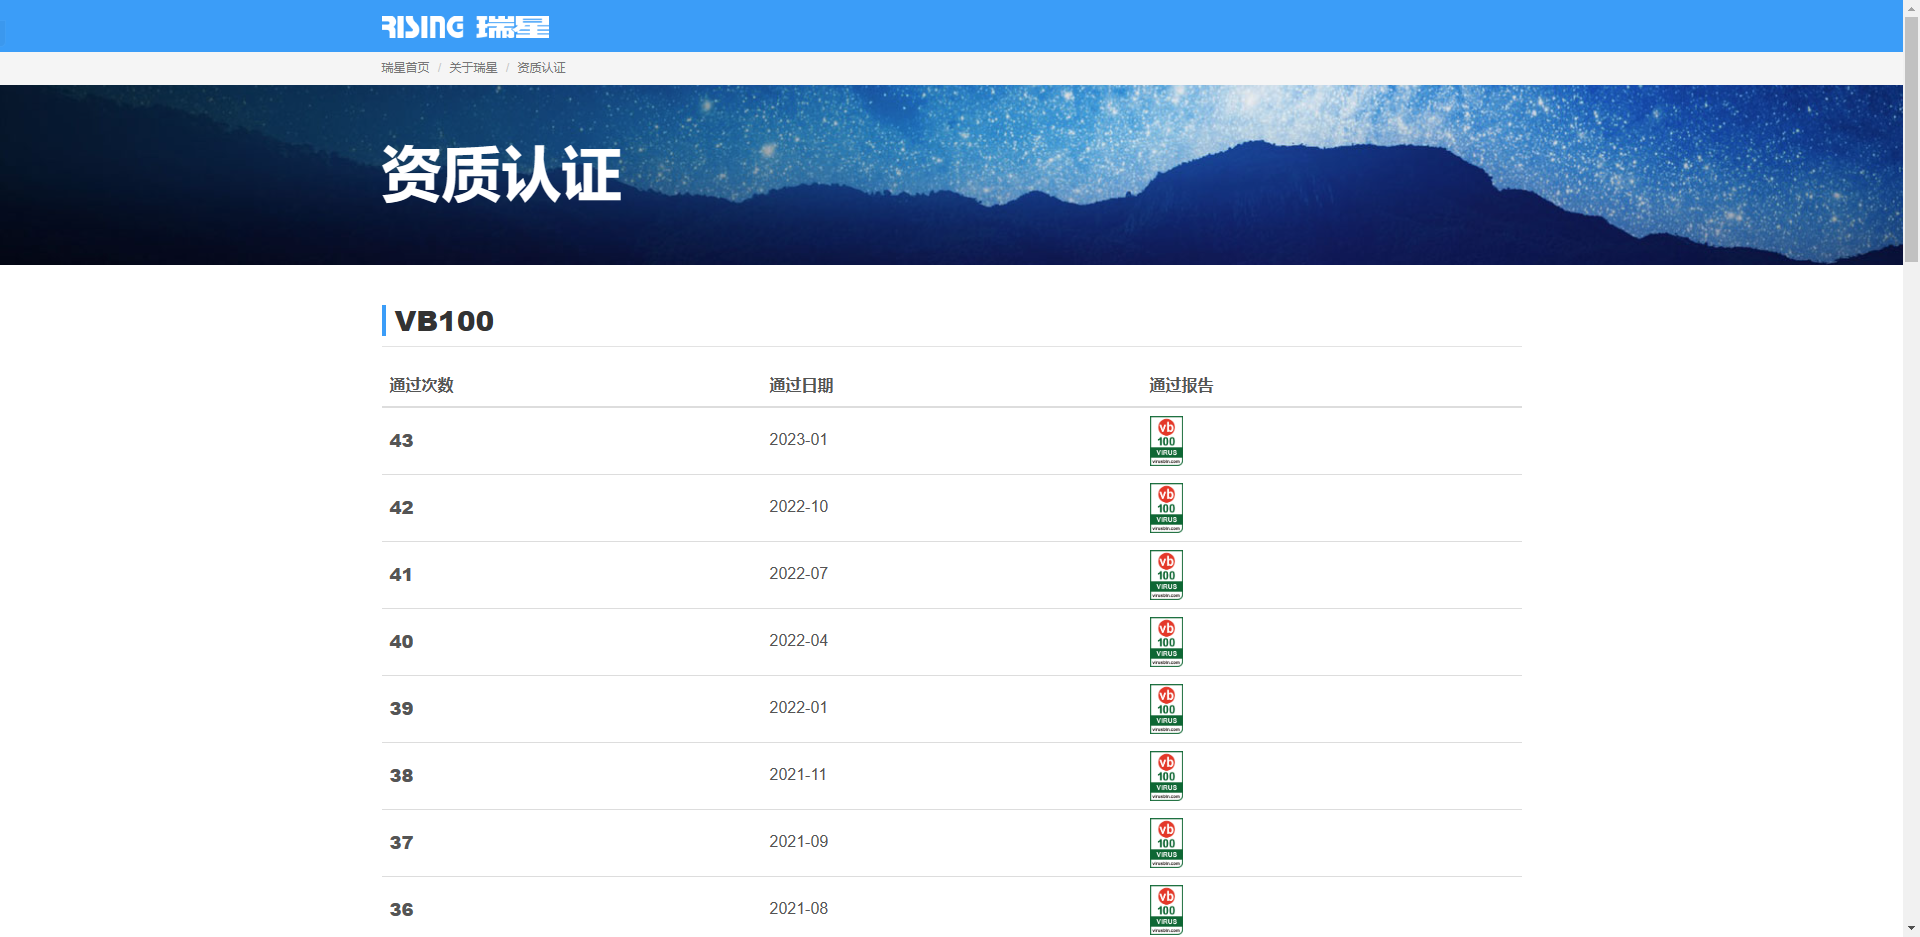Click the scrollbar down arrow
This screenshot has width=1920, height=937.
click(x=1911, y=929)
